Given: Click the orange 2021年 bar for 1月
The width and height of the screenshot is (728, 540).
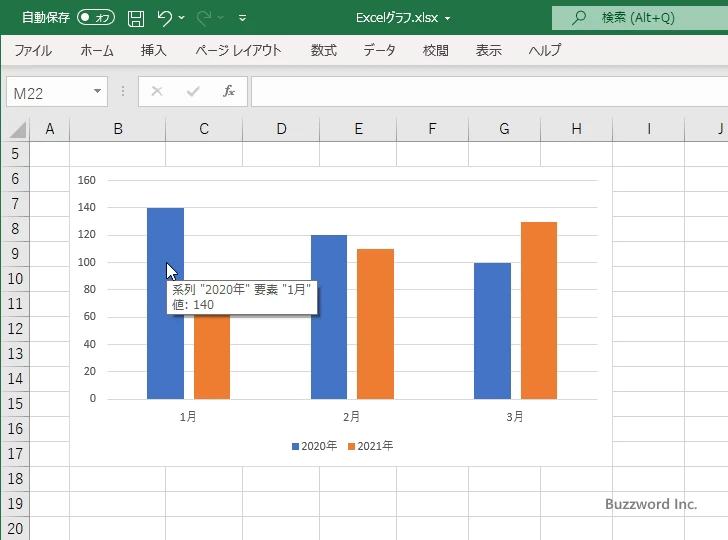Looking at the screenshot, I should click(x=212, y=357).
